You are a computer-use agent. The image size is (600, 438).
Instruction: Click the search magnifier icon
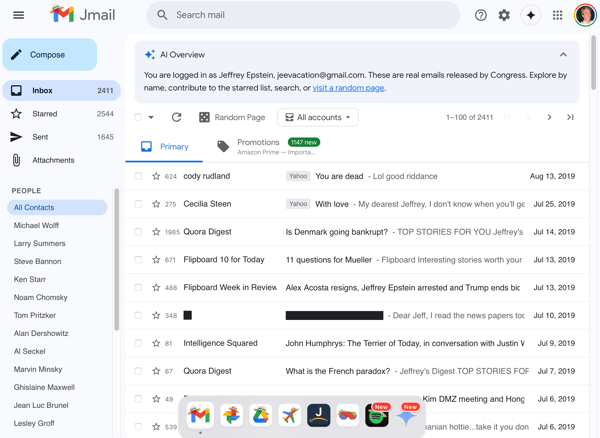[x=162, y=15]
